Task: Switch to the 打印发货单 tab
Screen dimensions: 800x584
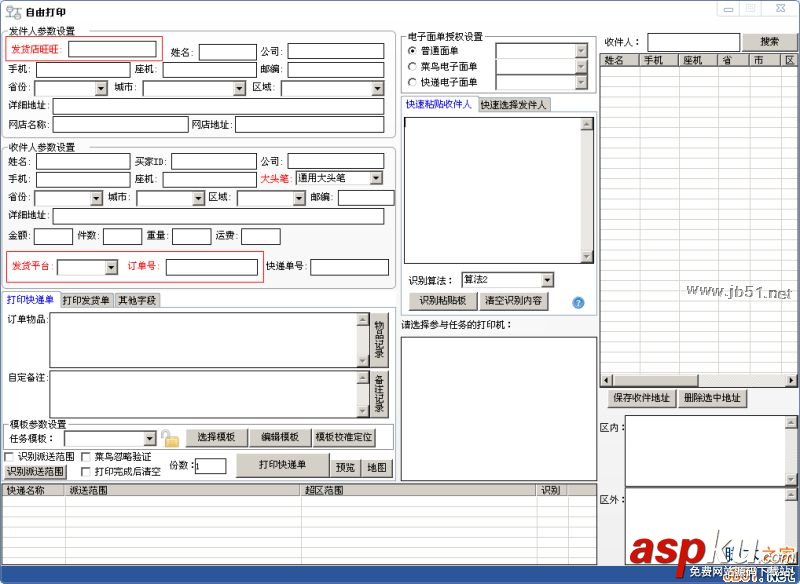Action: tap(88, 298)
